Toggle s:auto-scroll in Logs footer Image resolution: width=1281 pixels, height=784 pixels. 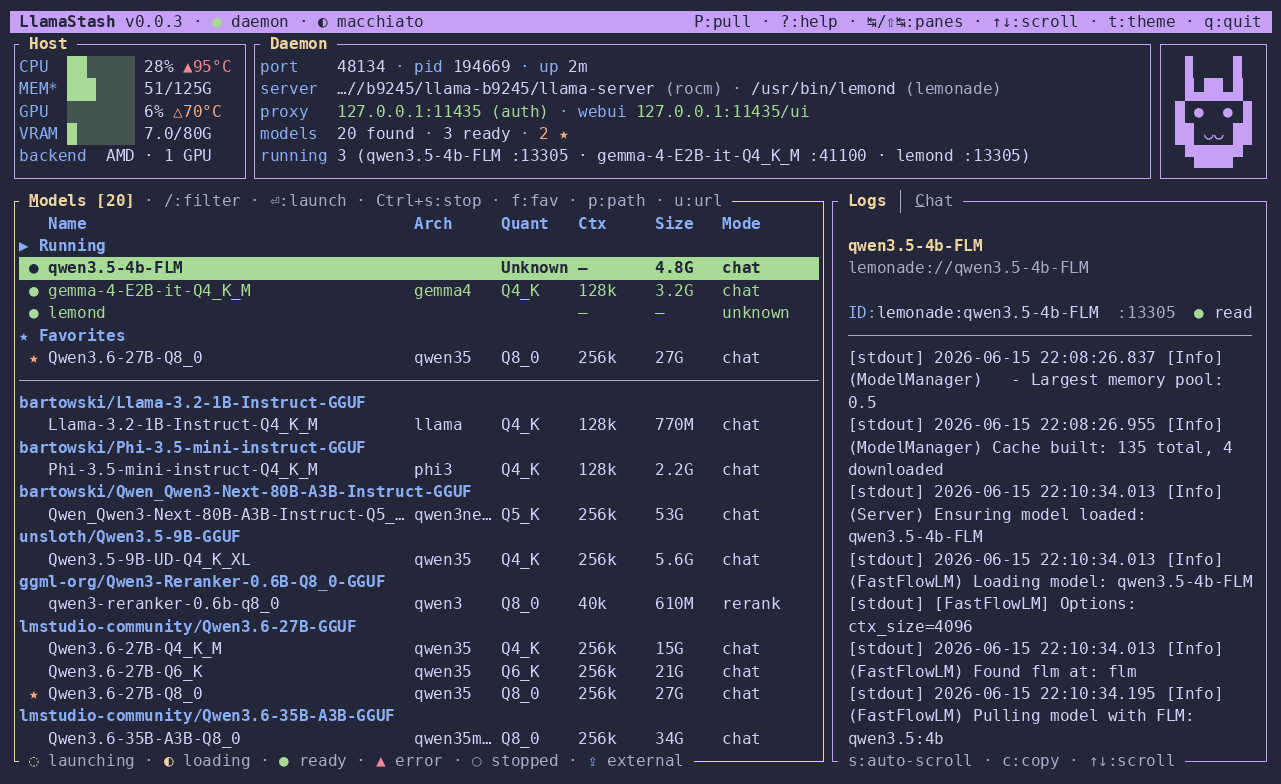[x=910, y=761]
